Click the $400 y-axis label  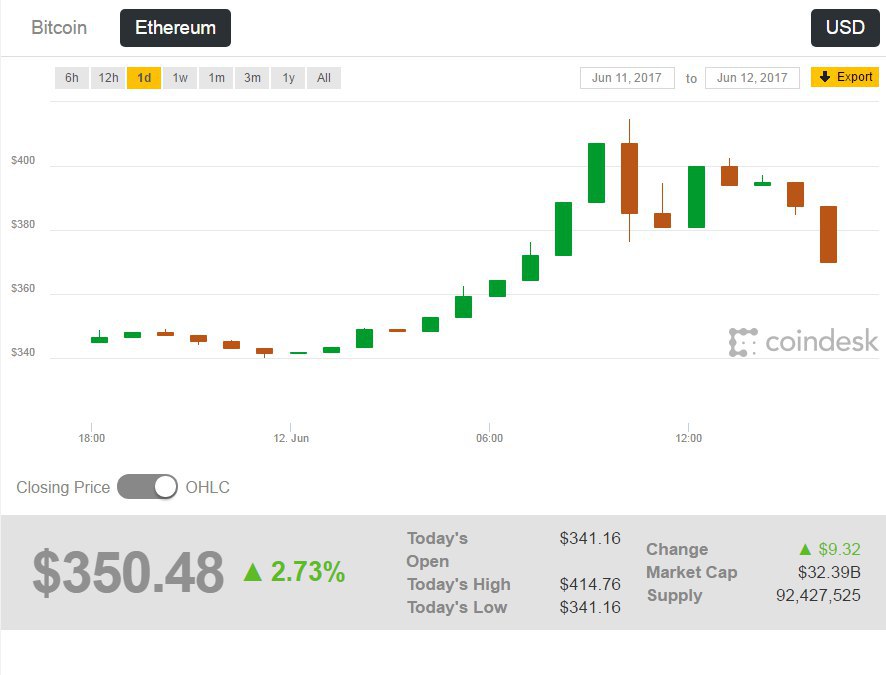pyautogui.click(x=23, y=160)
